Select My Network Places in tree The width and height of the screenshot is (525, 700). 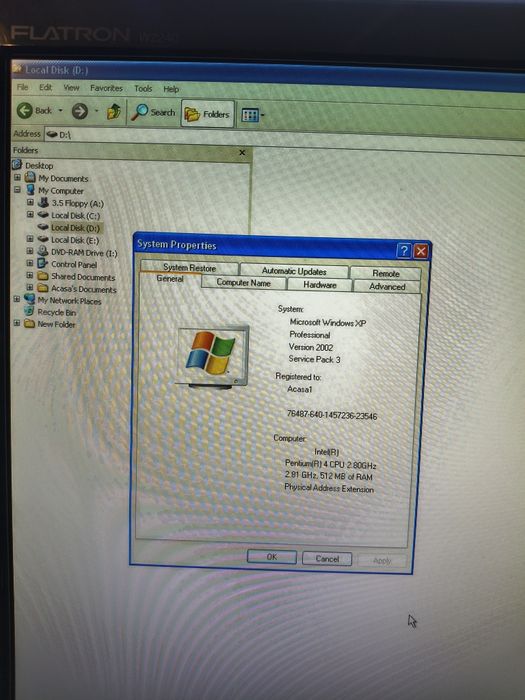coord(69,301)
